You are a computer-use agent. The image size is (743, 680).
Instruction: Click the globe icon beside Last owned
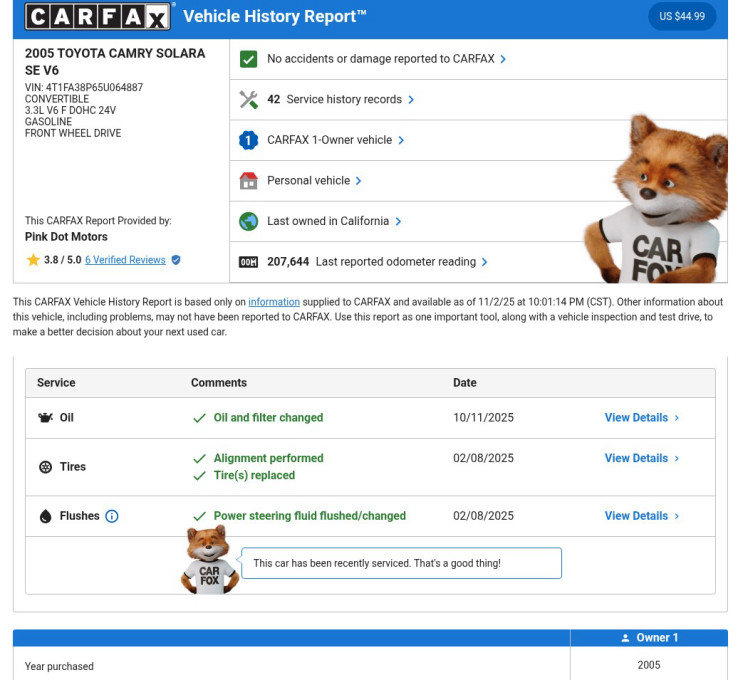(249, 222)
